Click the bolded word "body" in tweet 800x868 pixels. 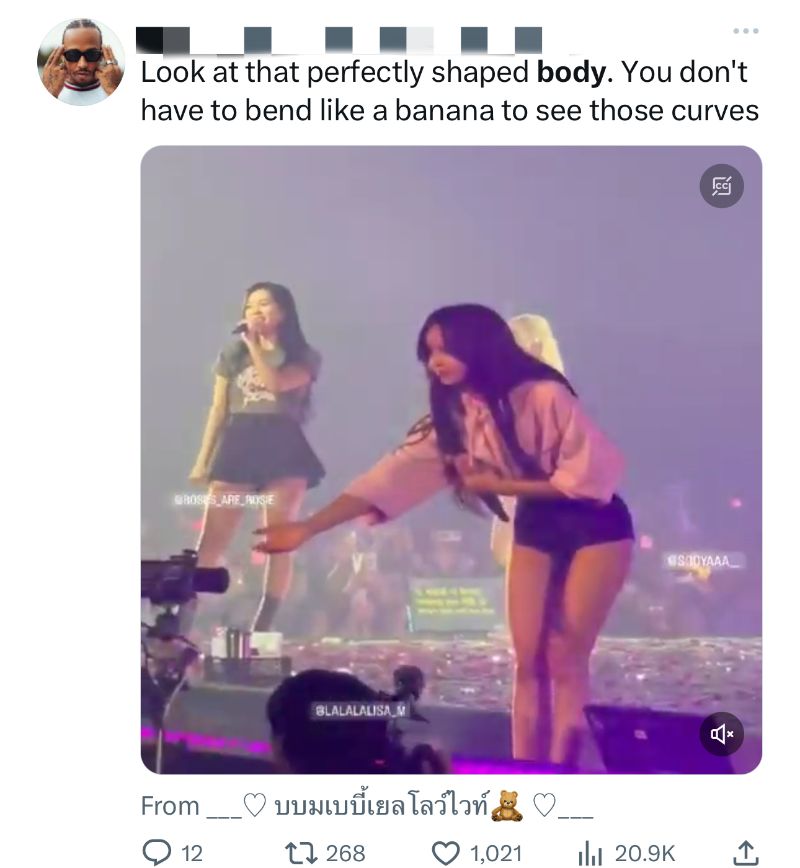pyautogui.click(x=572, y=73)
